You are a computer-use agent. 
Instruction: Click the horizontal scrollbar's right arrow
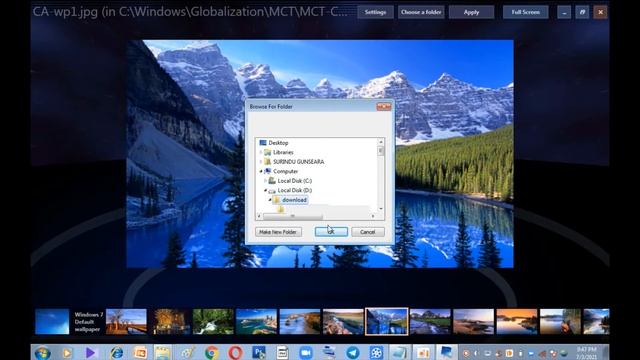coord(373,217)
